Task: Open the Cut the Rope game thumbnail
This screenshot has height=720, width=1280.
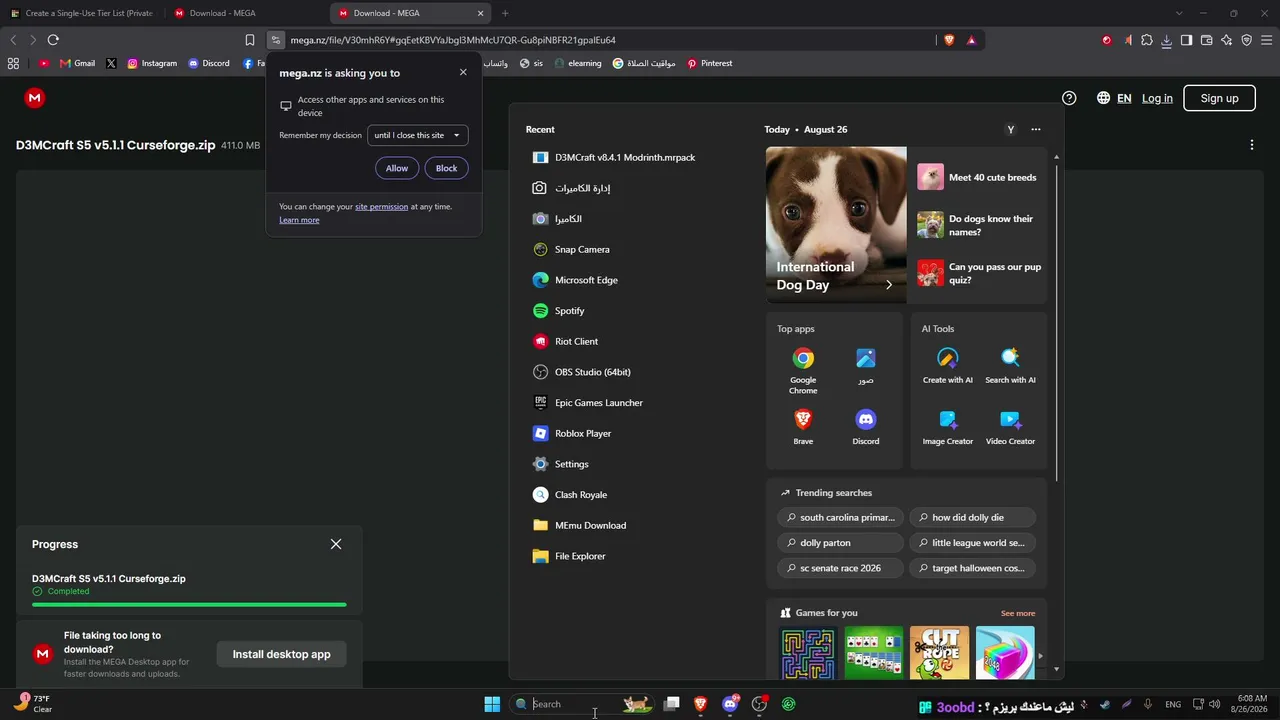Action: (x=940, y=653)
